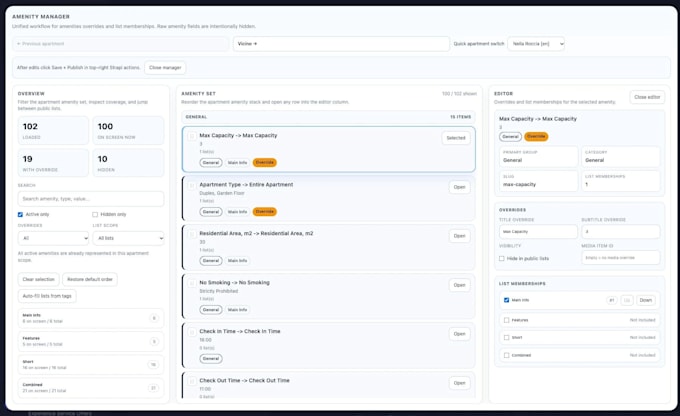Click the Override tag on Max Capacity row
This screenshot has width=680, height=416.
coord(265,163)
